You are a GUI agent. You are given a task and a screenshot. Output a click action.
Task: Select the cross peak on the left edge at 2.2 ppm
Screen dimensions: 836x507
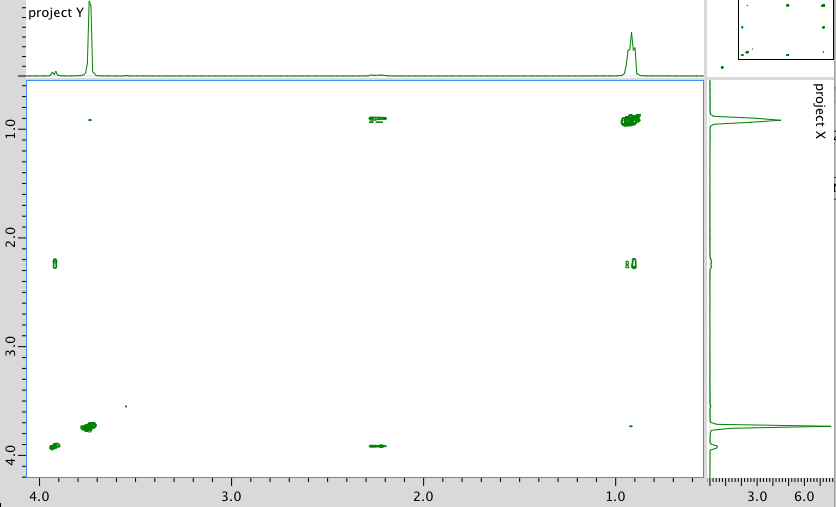[55, 263]
